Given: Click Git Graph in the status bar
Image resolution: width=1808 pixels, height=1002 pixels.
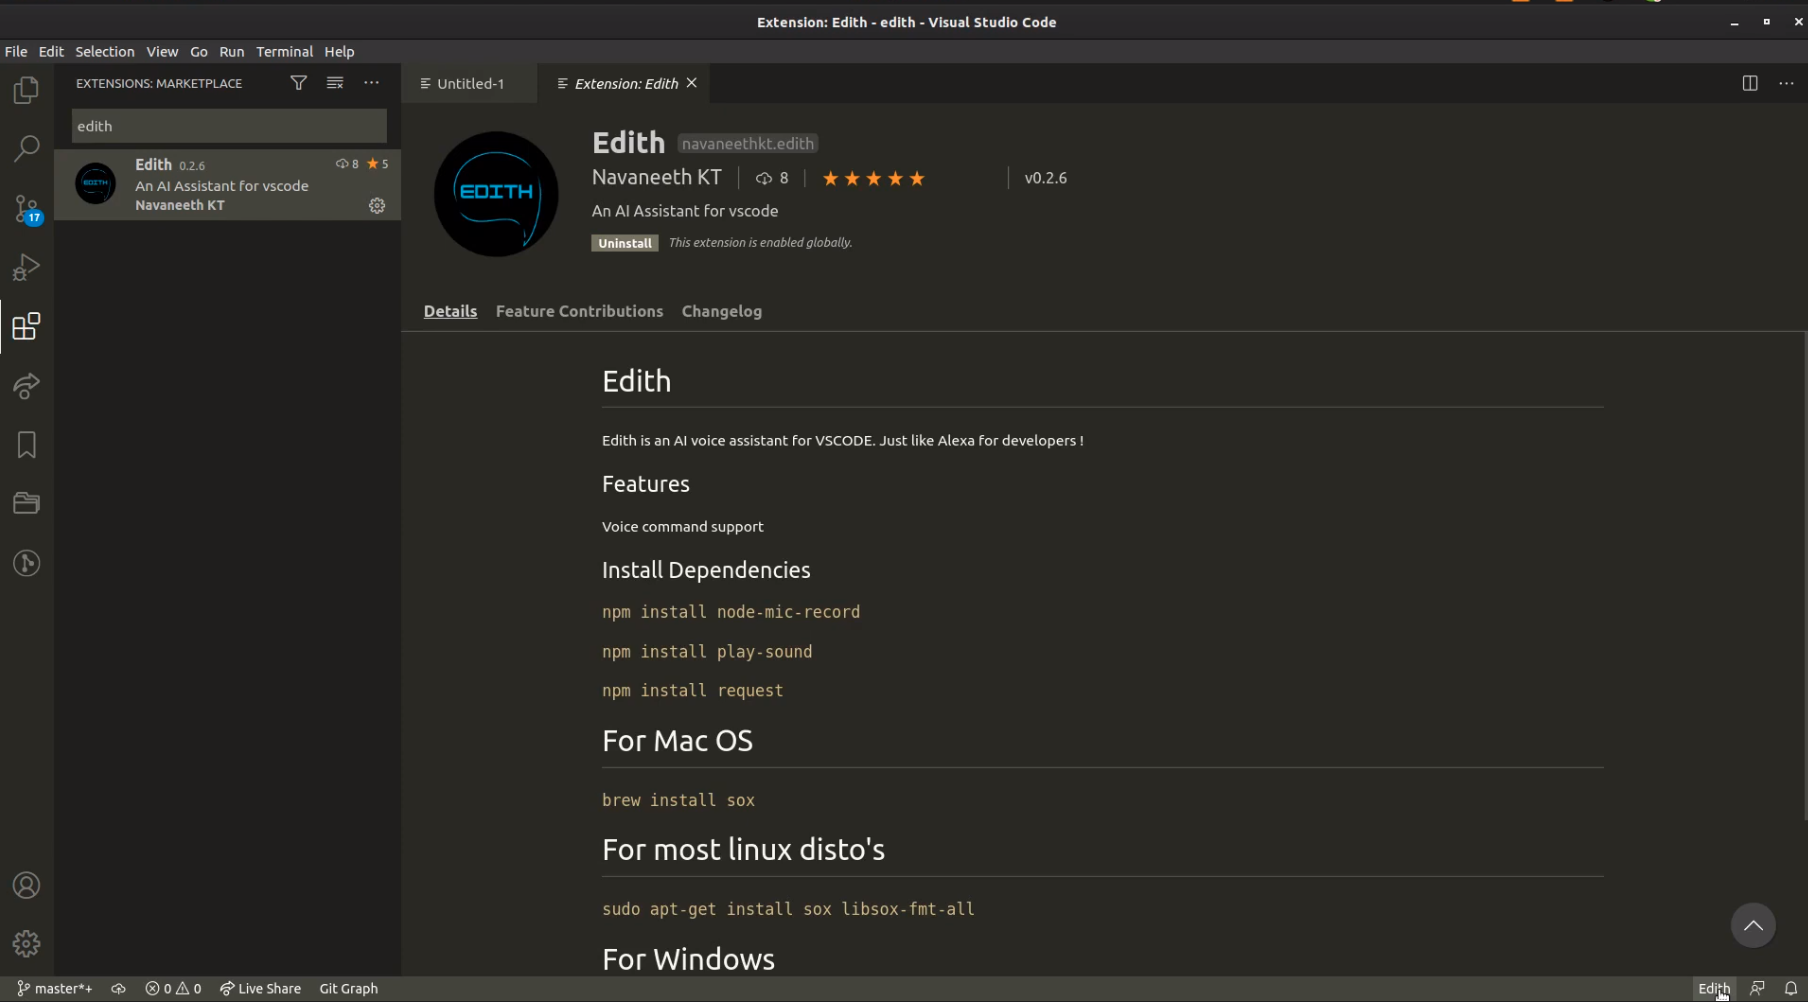Looking at the screenshot, I should click(x=348, y=988).
